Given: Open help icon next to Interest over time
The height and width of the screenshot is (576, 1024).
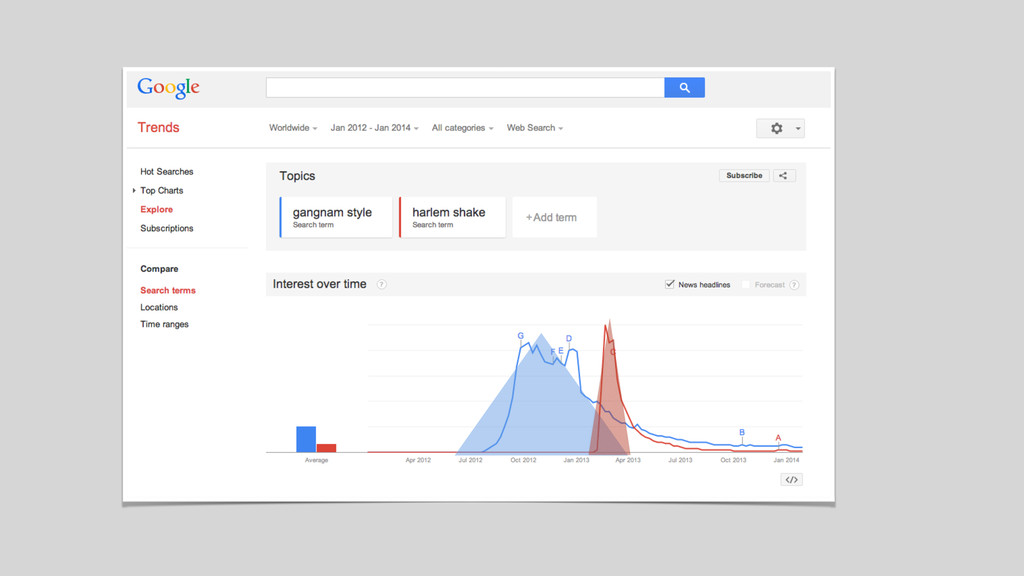Looking at the screenshot, I should pyautogui.click(x=381, y=284).
